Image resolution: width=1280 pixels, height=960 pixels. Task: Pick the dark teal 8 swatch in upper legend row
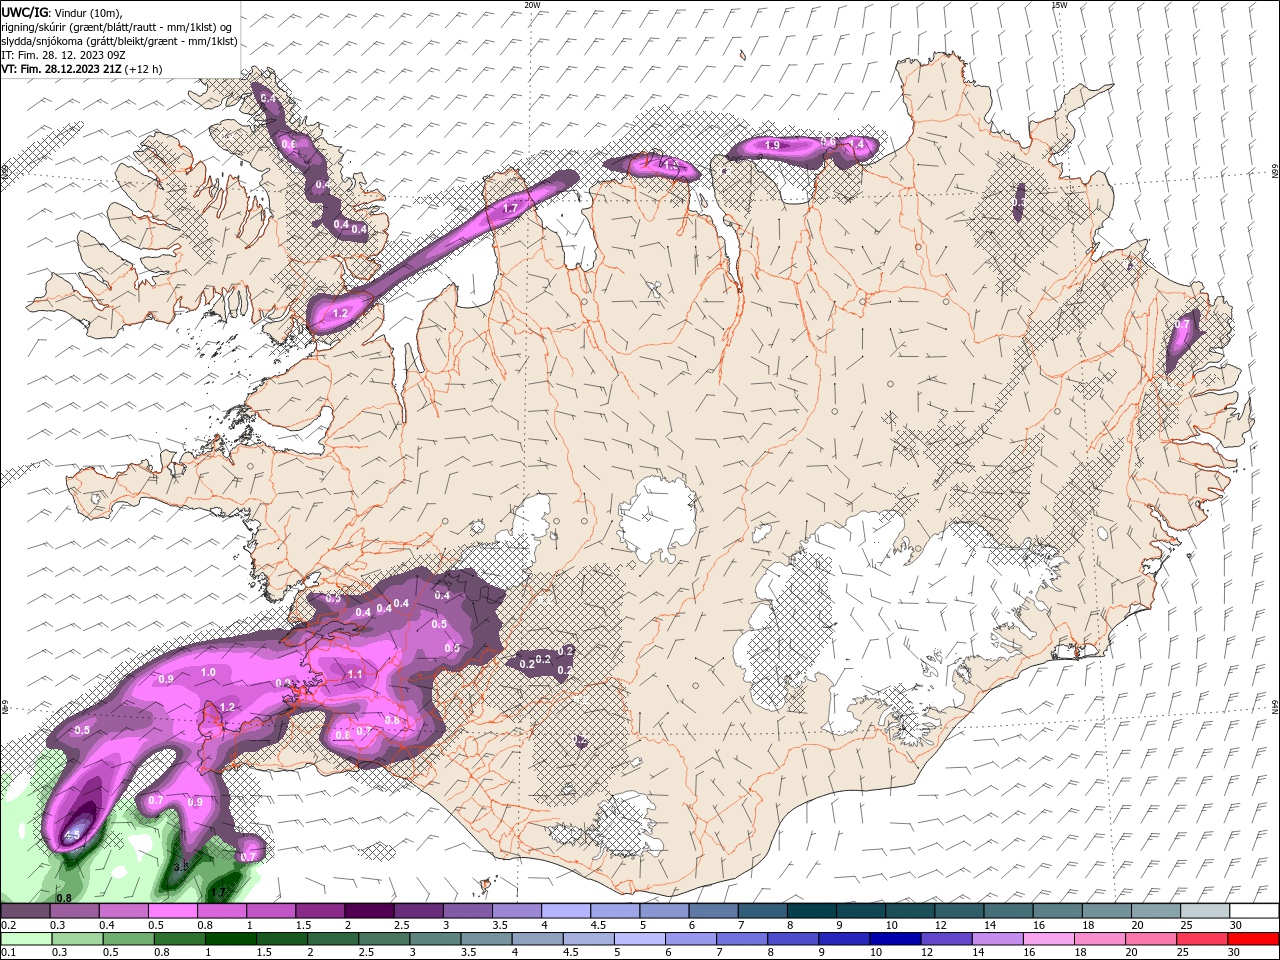tap(811, 911)
